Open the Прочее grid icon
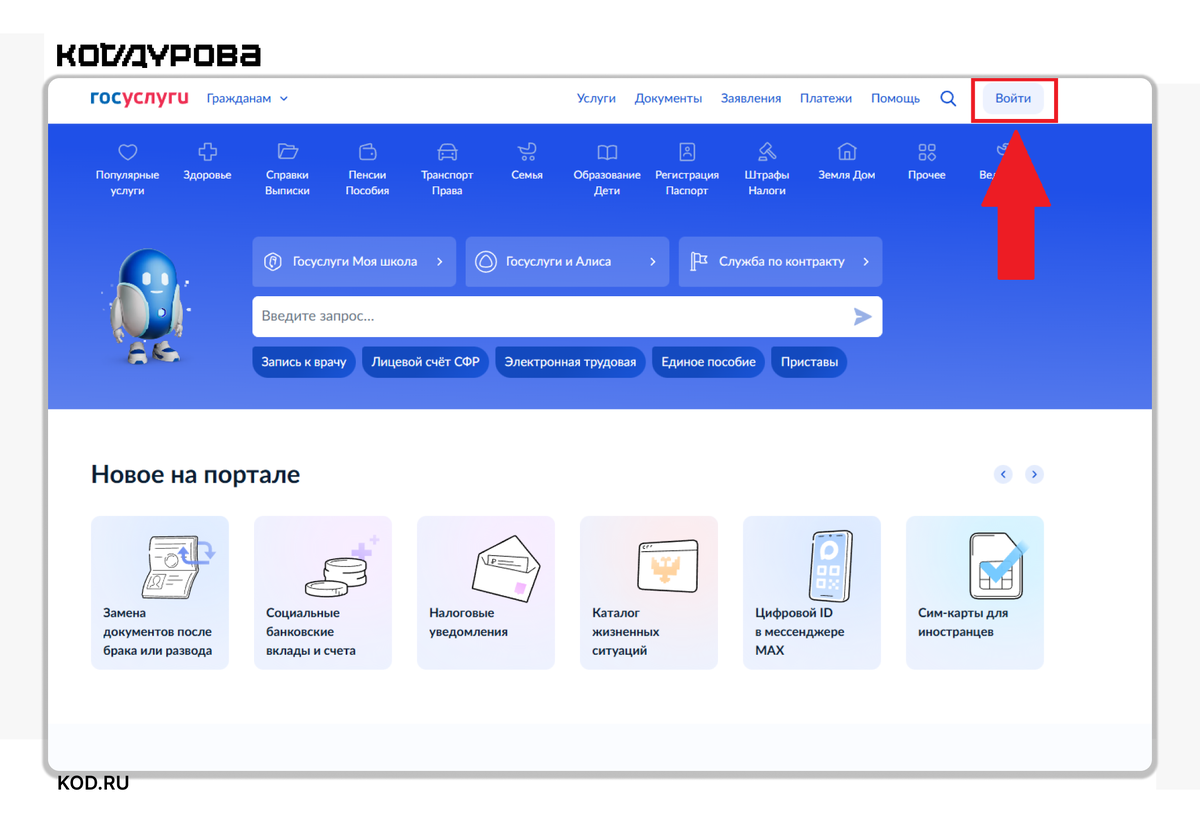The height and width of the screenshot is (823, 1200). (927, 152)
